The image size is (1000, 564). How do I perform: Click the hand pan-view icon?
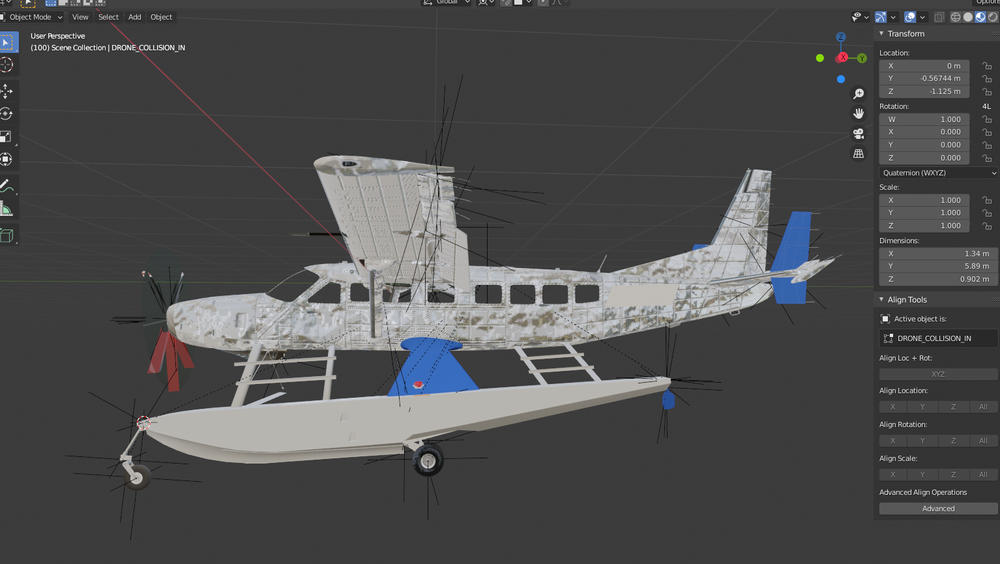pyautogui.click(x=858, y=114)
